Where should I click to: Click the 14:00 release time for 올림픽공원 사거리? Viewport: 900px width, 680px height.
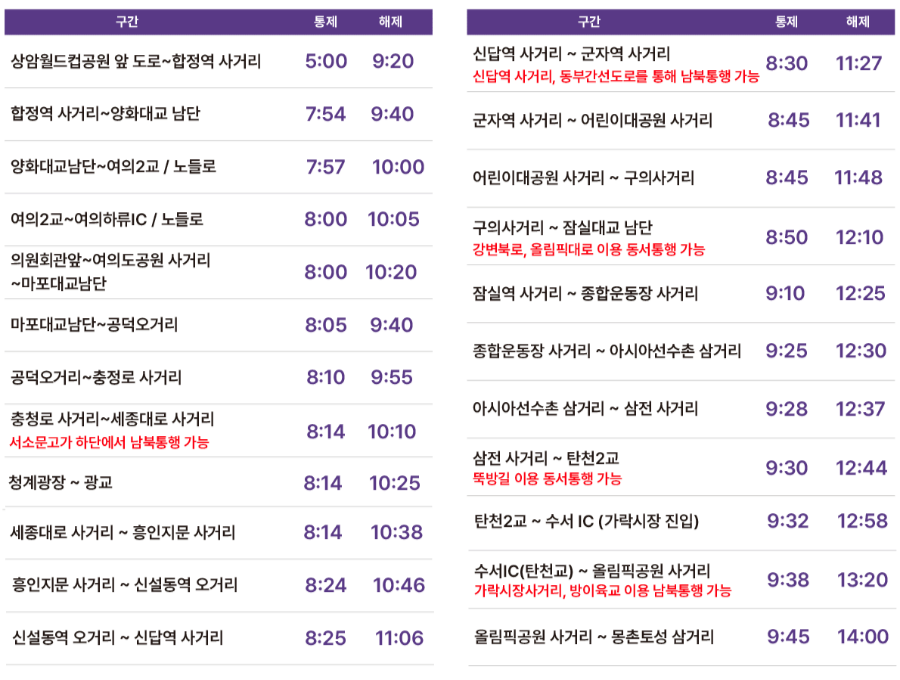click(x=862, y=637)
